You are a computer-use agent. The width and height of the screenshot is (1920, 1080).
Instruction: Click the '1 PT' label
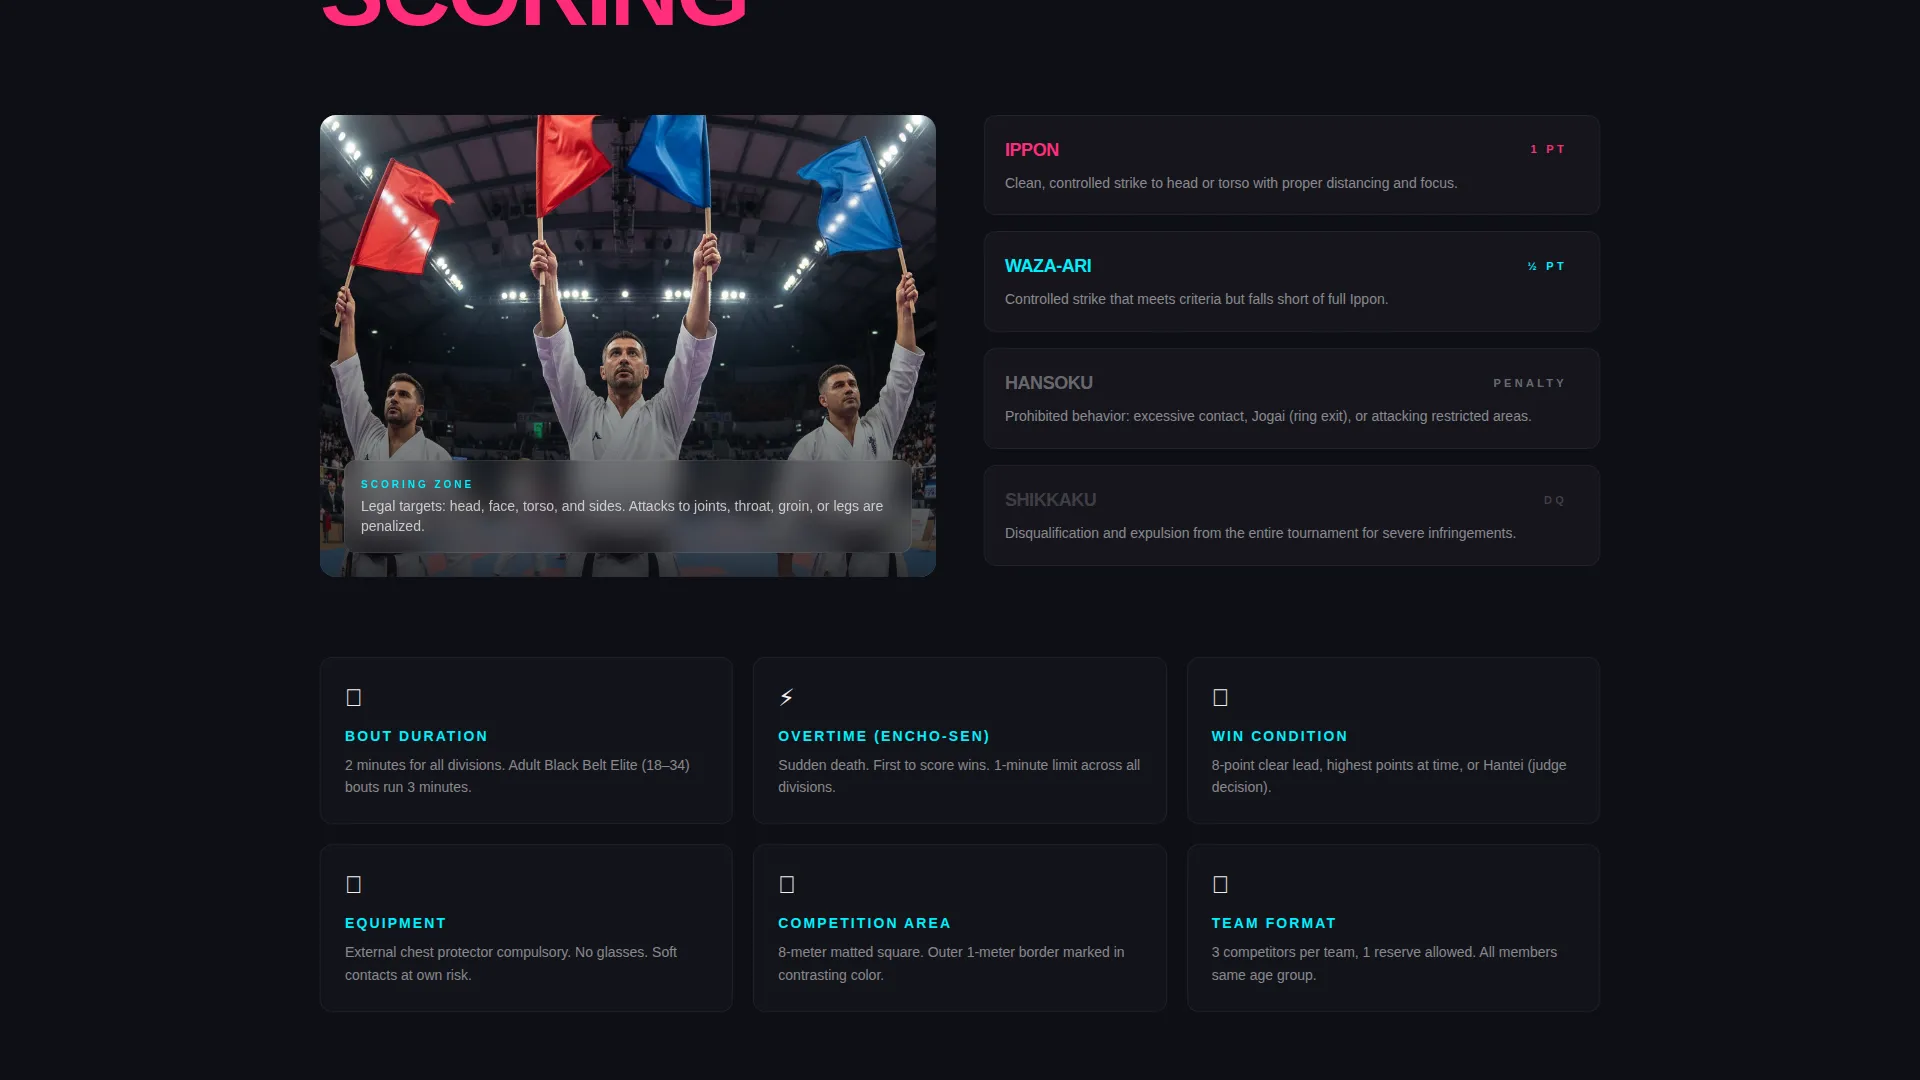click(x=1547, y=149)
